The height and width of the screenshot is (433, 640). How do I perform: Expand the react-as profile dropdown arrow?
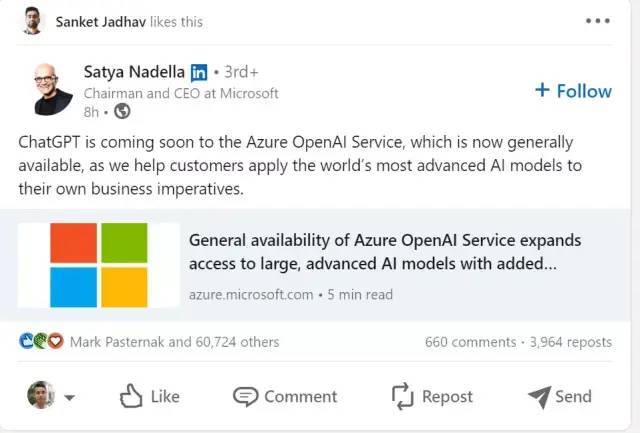point(69,397)
